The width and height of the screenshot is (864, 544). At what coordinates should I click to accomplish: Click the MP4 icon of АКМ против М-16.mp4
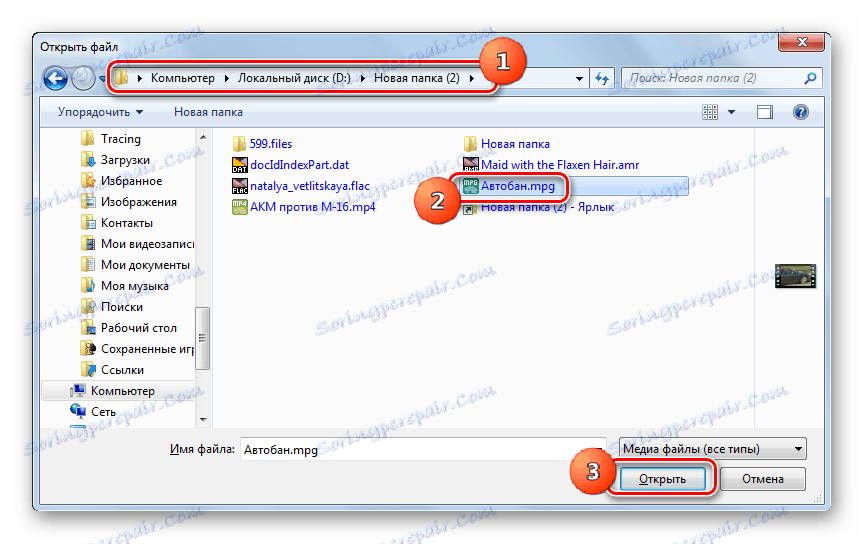239,207
